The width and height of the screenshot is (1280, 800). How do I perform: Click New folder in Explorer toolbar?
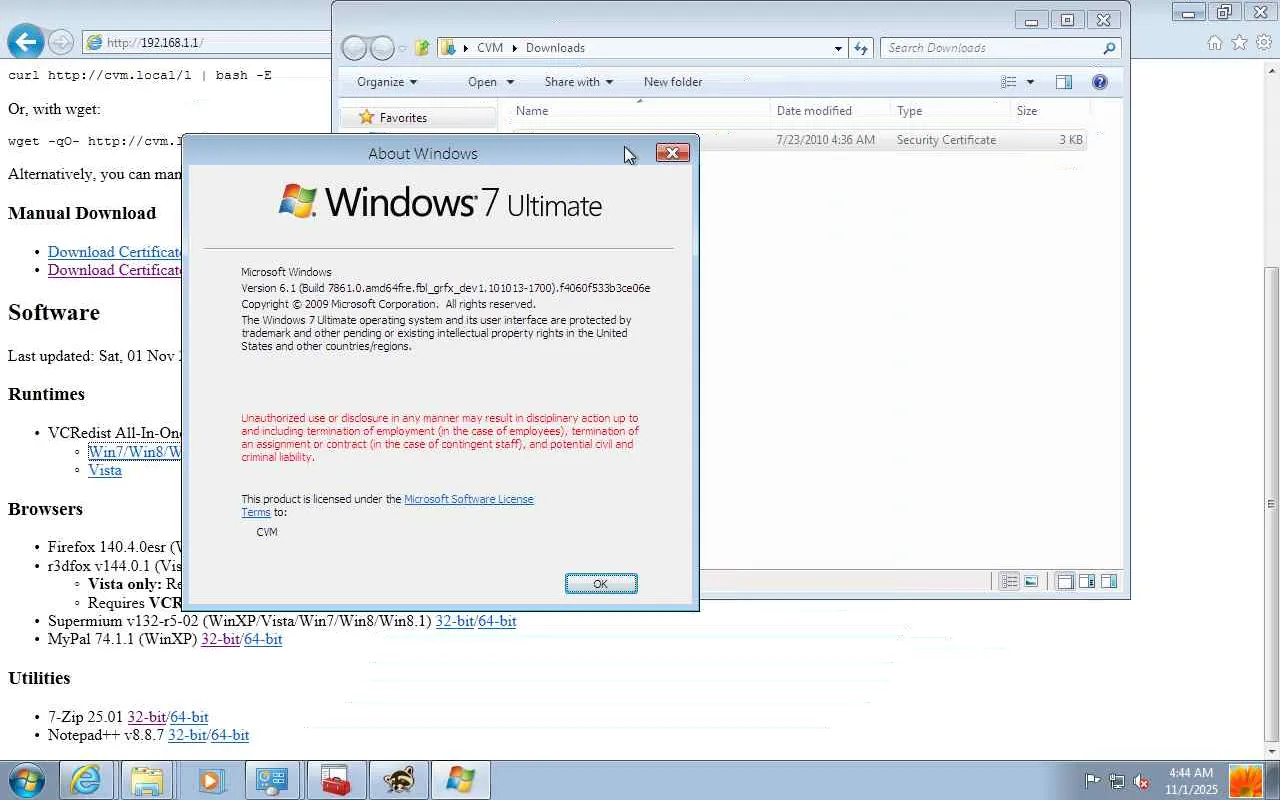pyautogui.click(x=673, y=82)
